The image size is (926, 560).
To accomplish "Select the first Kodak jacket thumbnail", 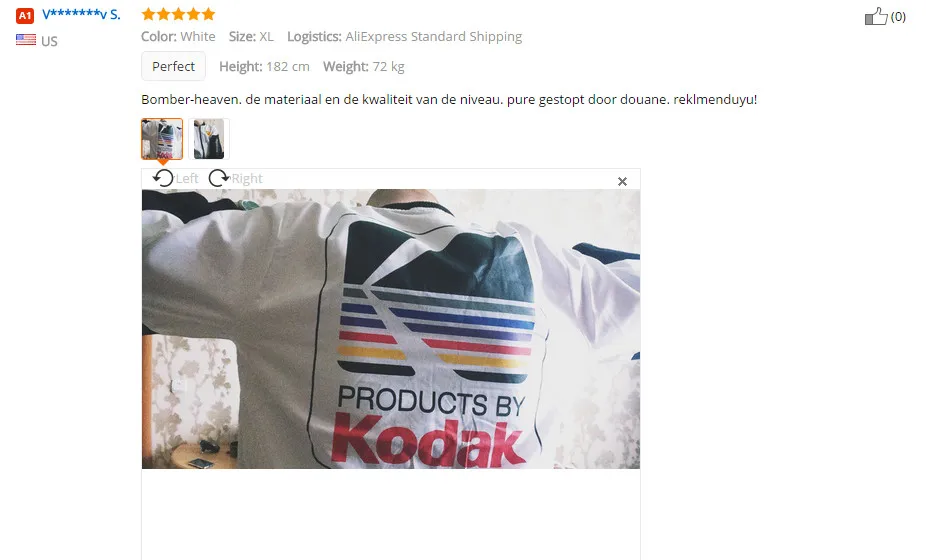I will tap(162, 139).
